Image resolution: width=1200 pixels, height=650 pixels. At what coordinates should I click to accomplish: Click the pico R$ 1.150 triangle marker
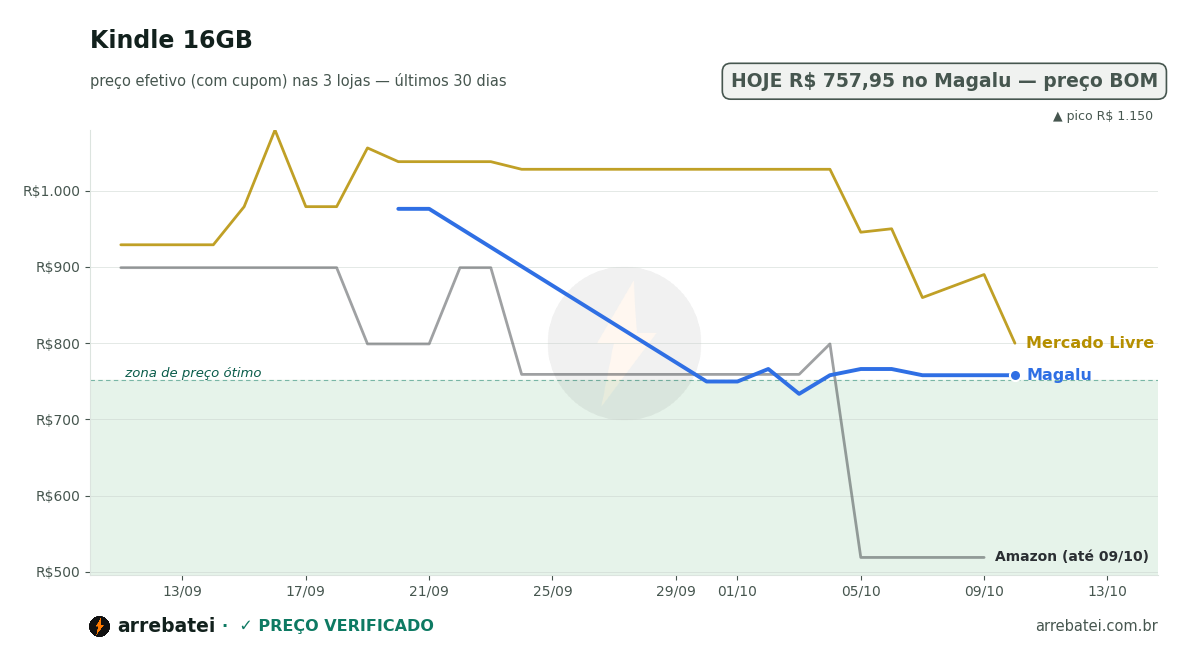click(x=1058, y=116)
